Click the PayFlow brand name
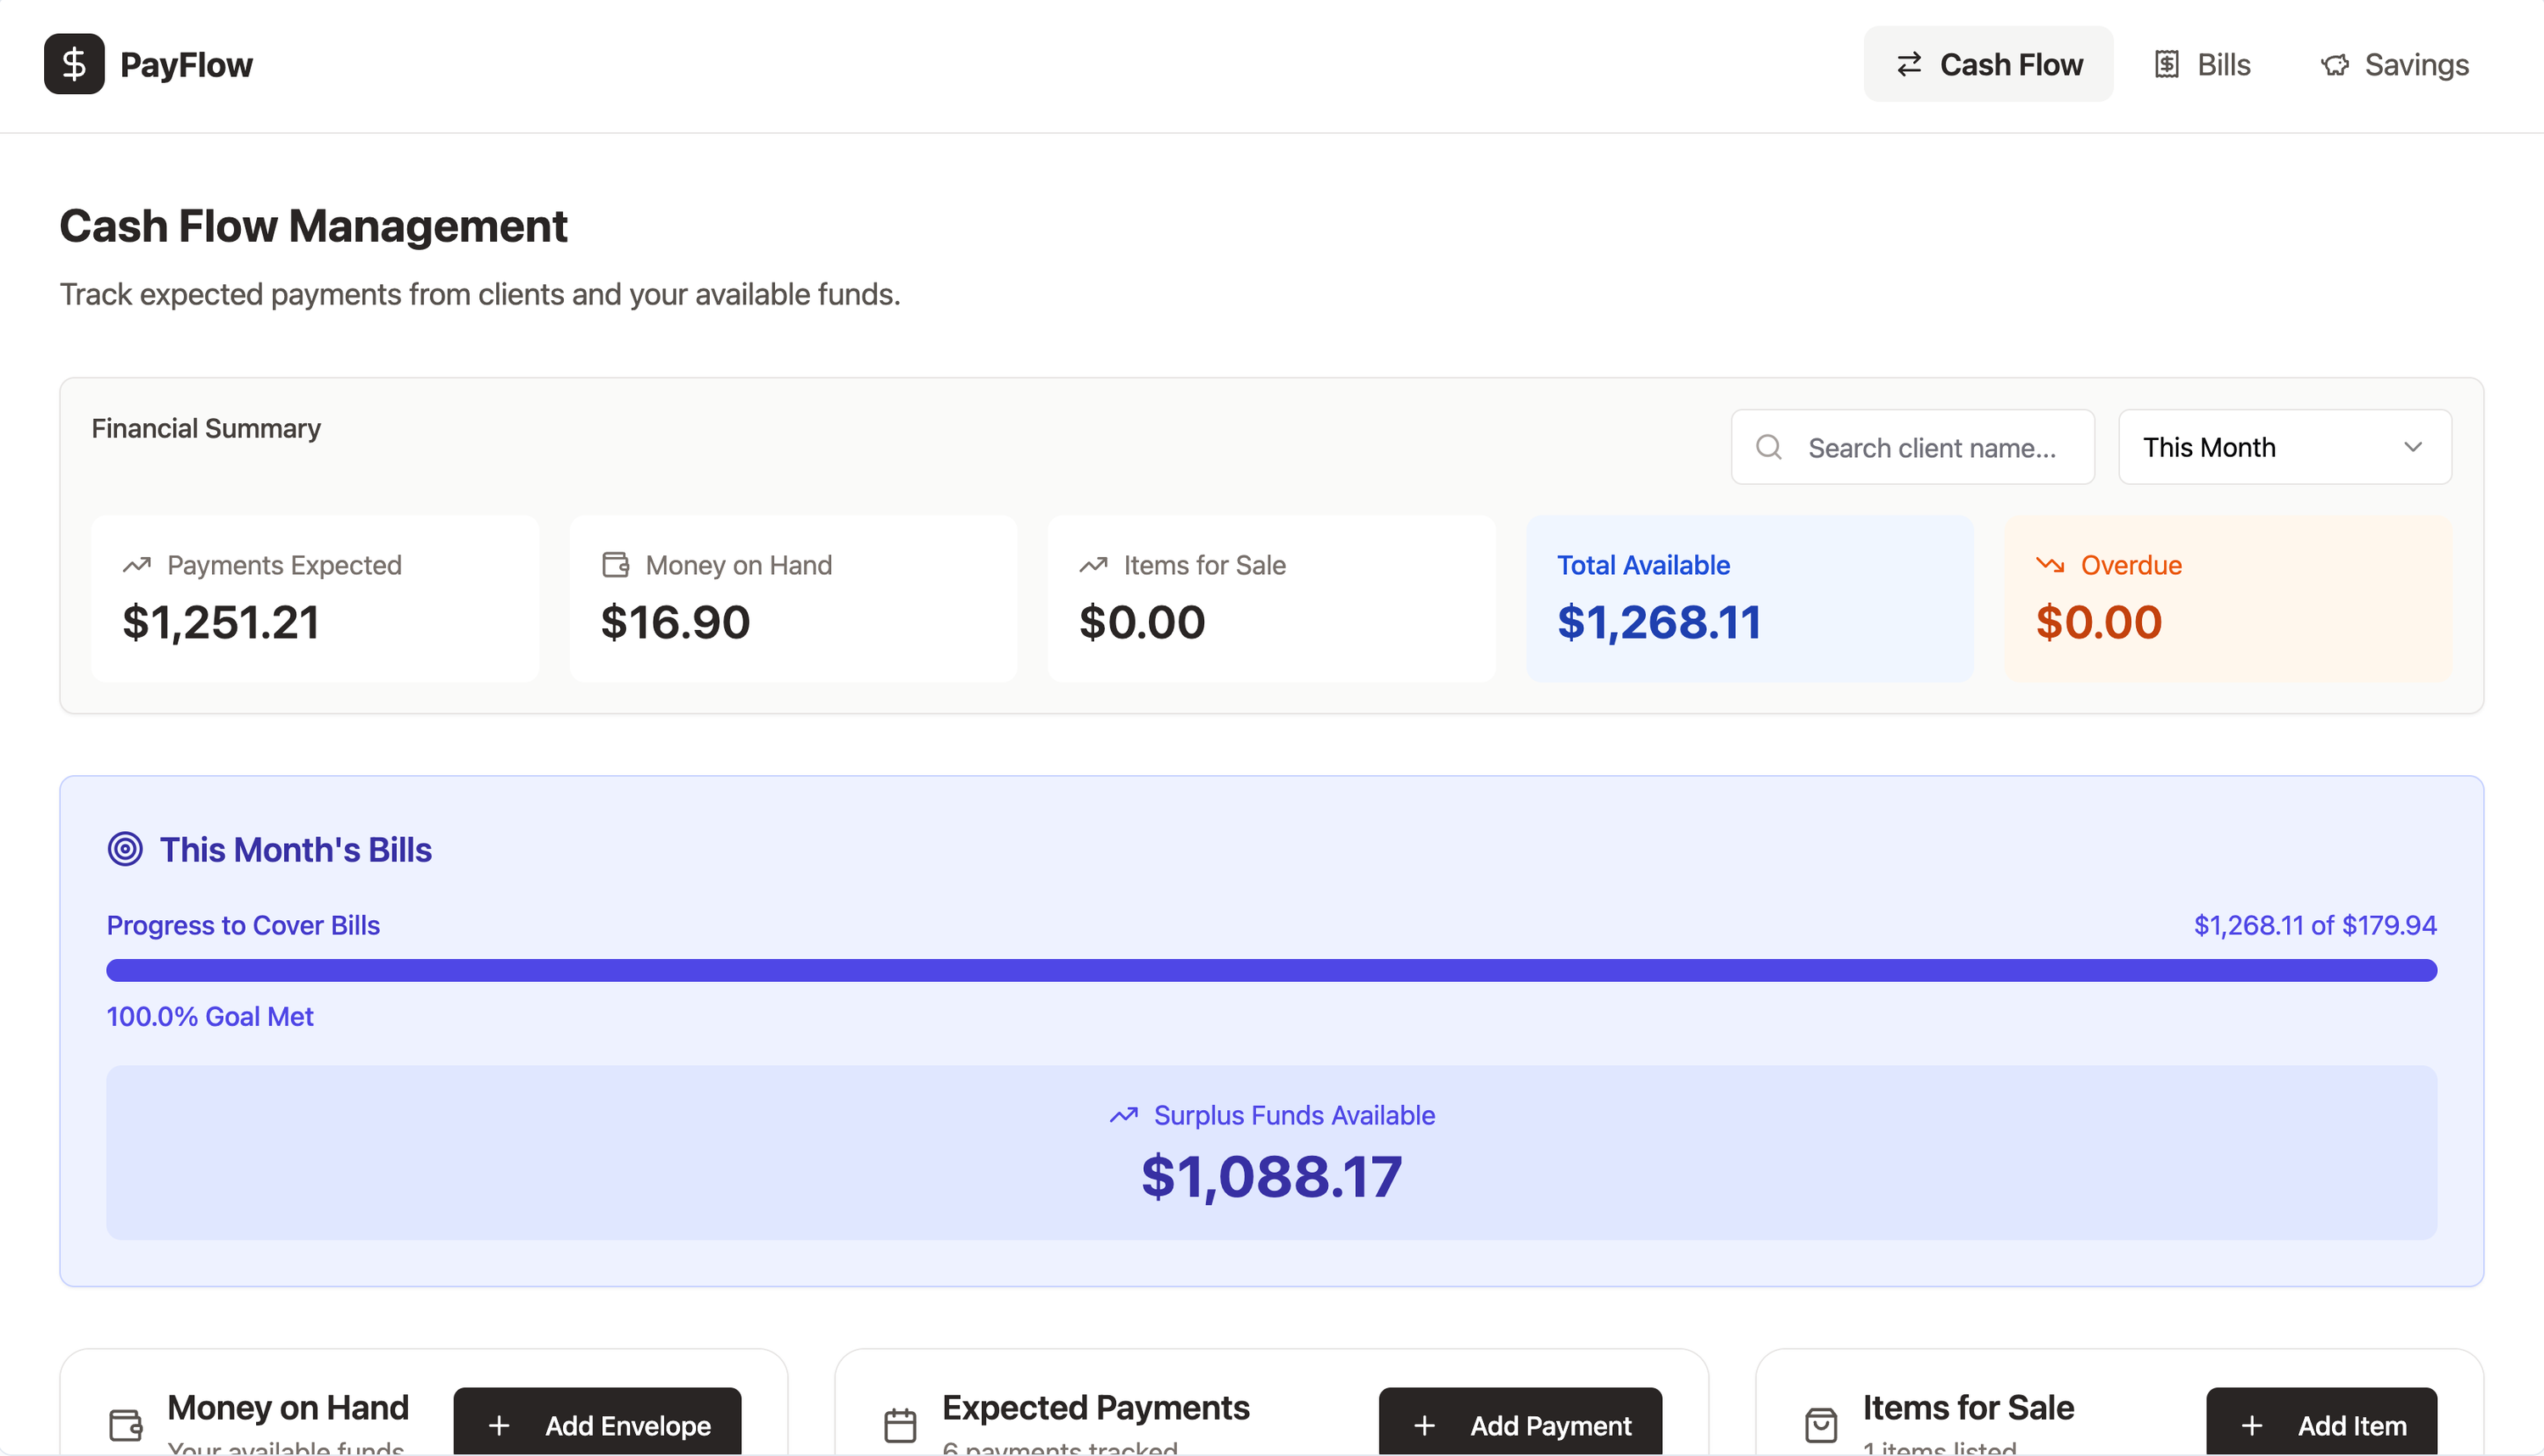 tap(186, 65)
